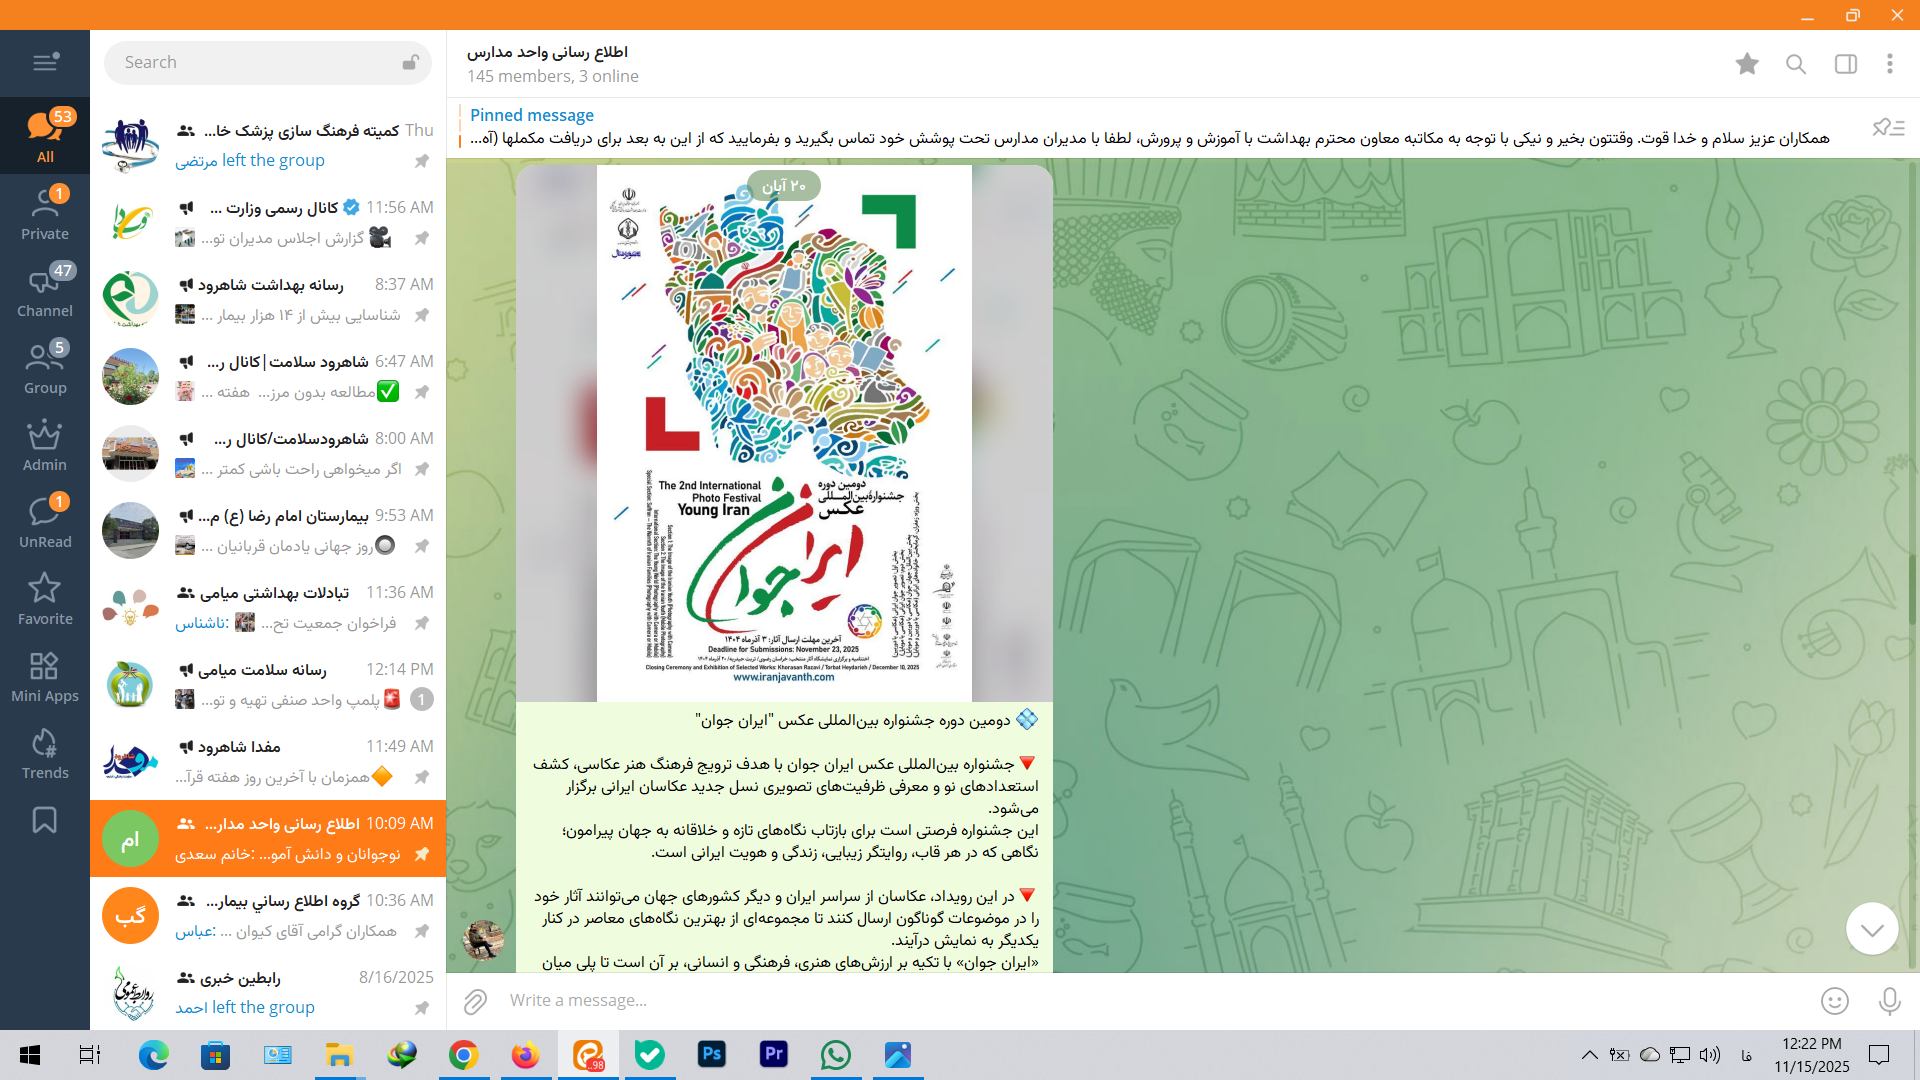The height and width of the screenshot is (1080, 1920).
Task: Open the saved messages bookmark icon
Action: click(x=45, y=820)
